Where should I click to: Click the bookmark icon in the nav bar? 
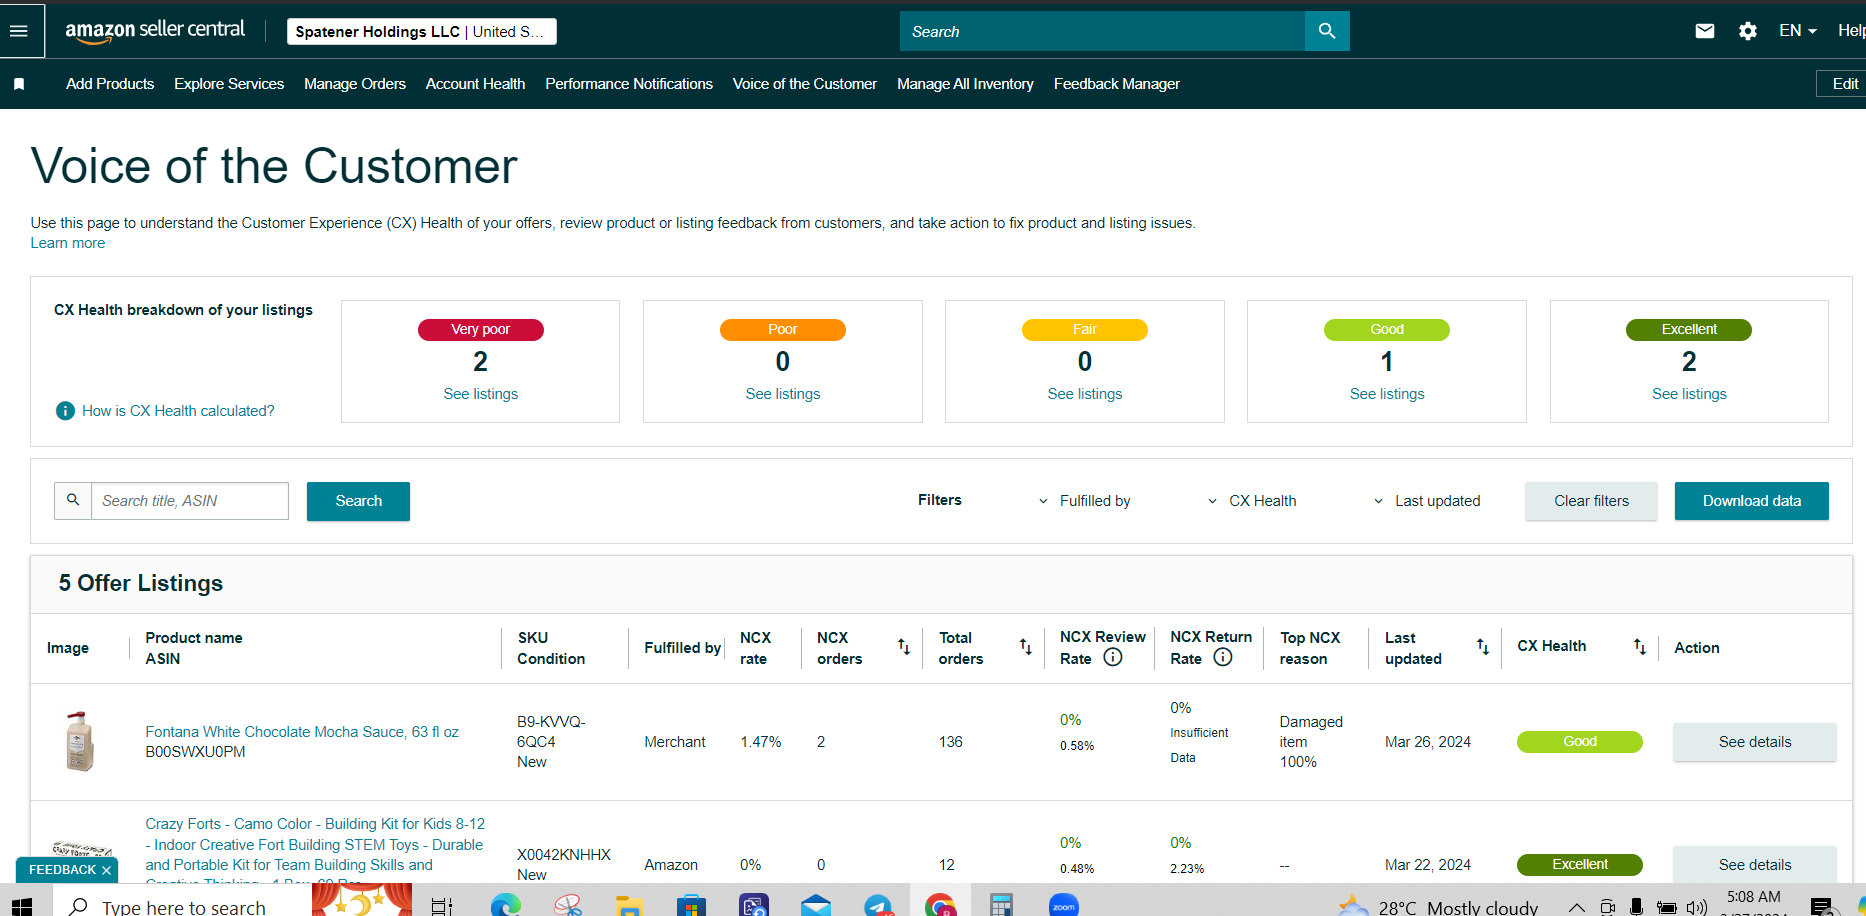click(19, 84)
